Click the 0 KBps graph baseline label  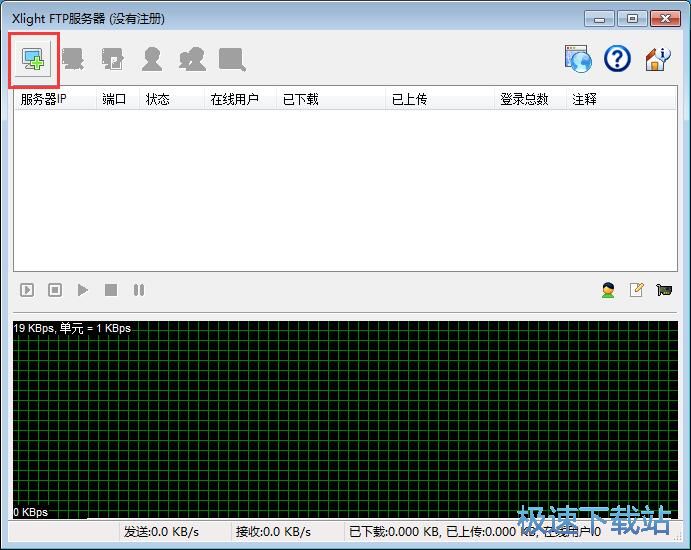[30, 512]
